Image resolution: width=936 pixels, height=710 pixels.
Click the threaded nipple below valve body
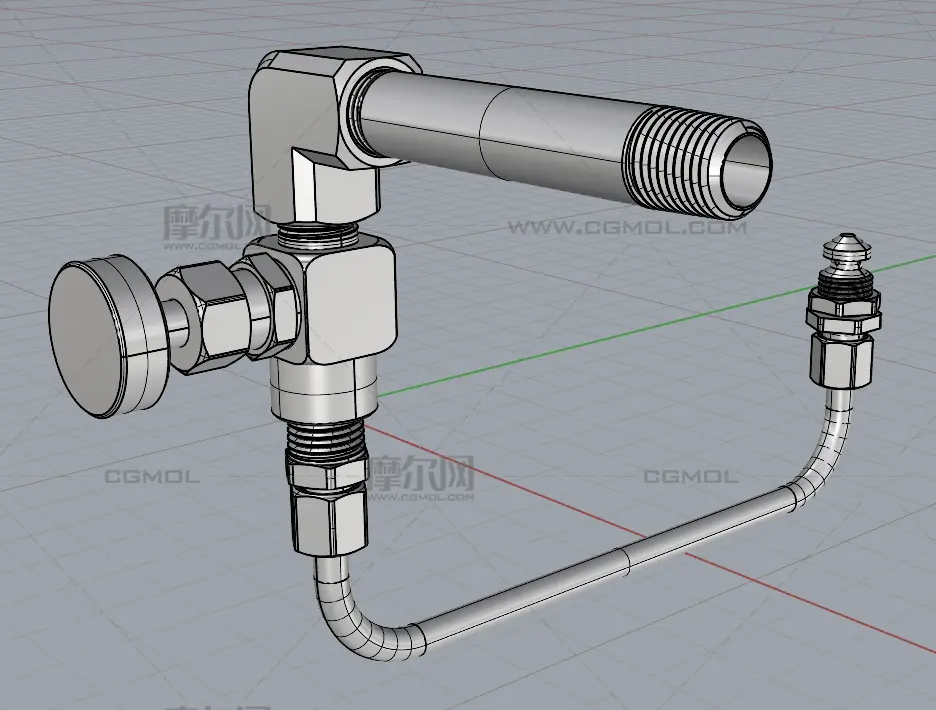tap(325, 441)
